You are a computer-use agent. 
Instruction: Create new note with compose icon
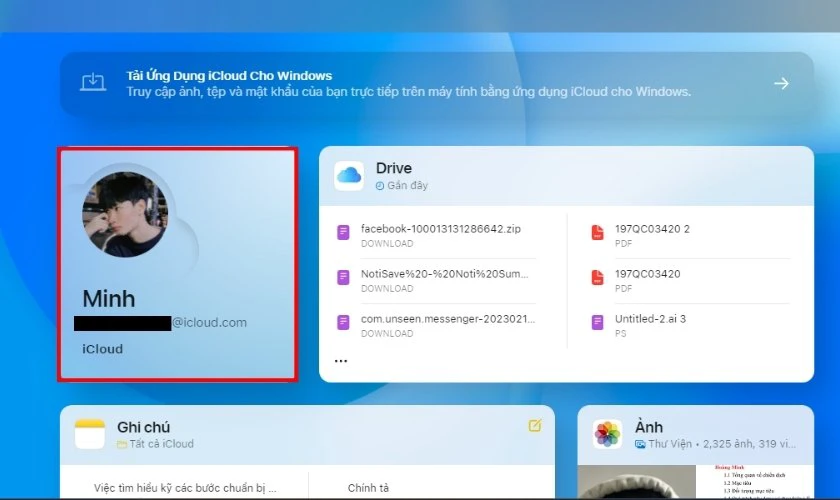[x=535, y=426]
